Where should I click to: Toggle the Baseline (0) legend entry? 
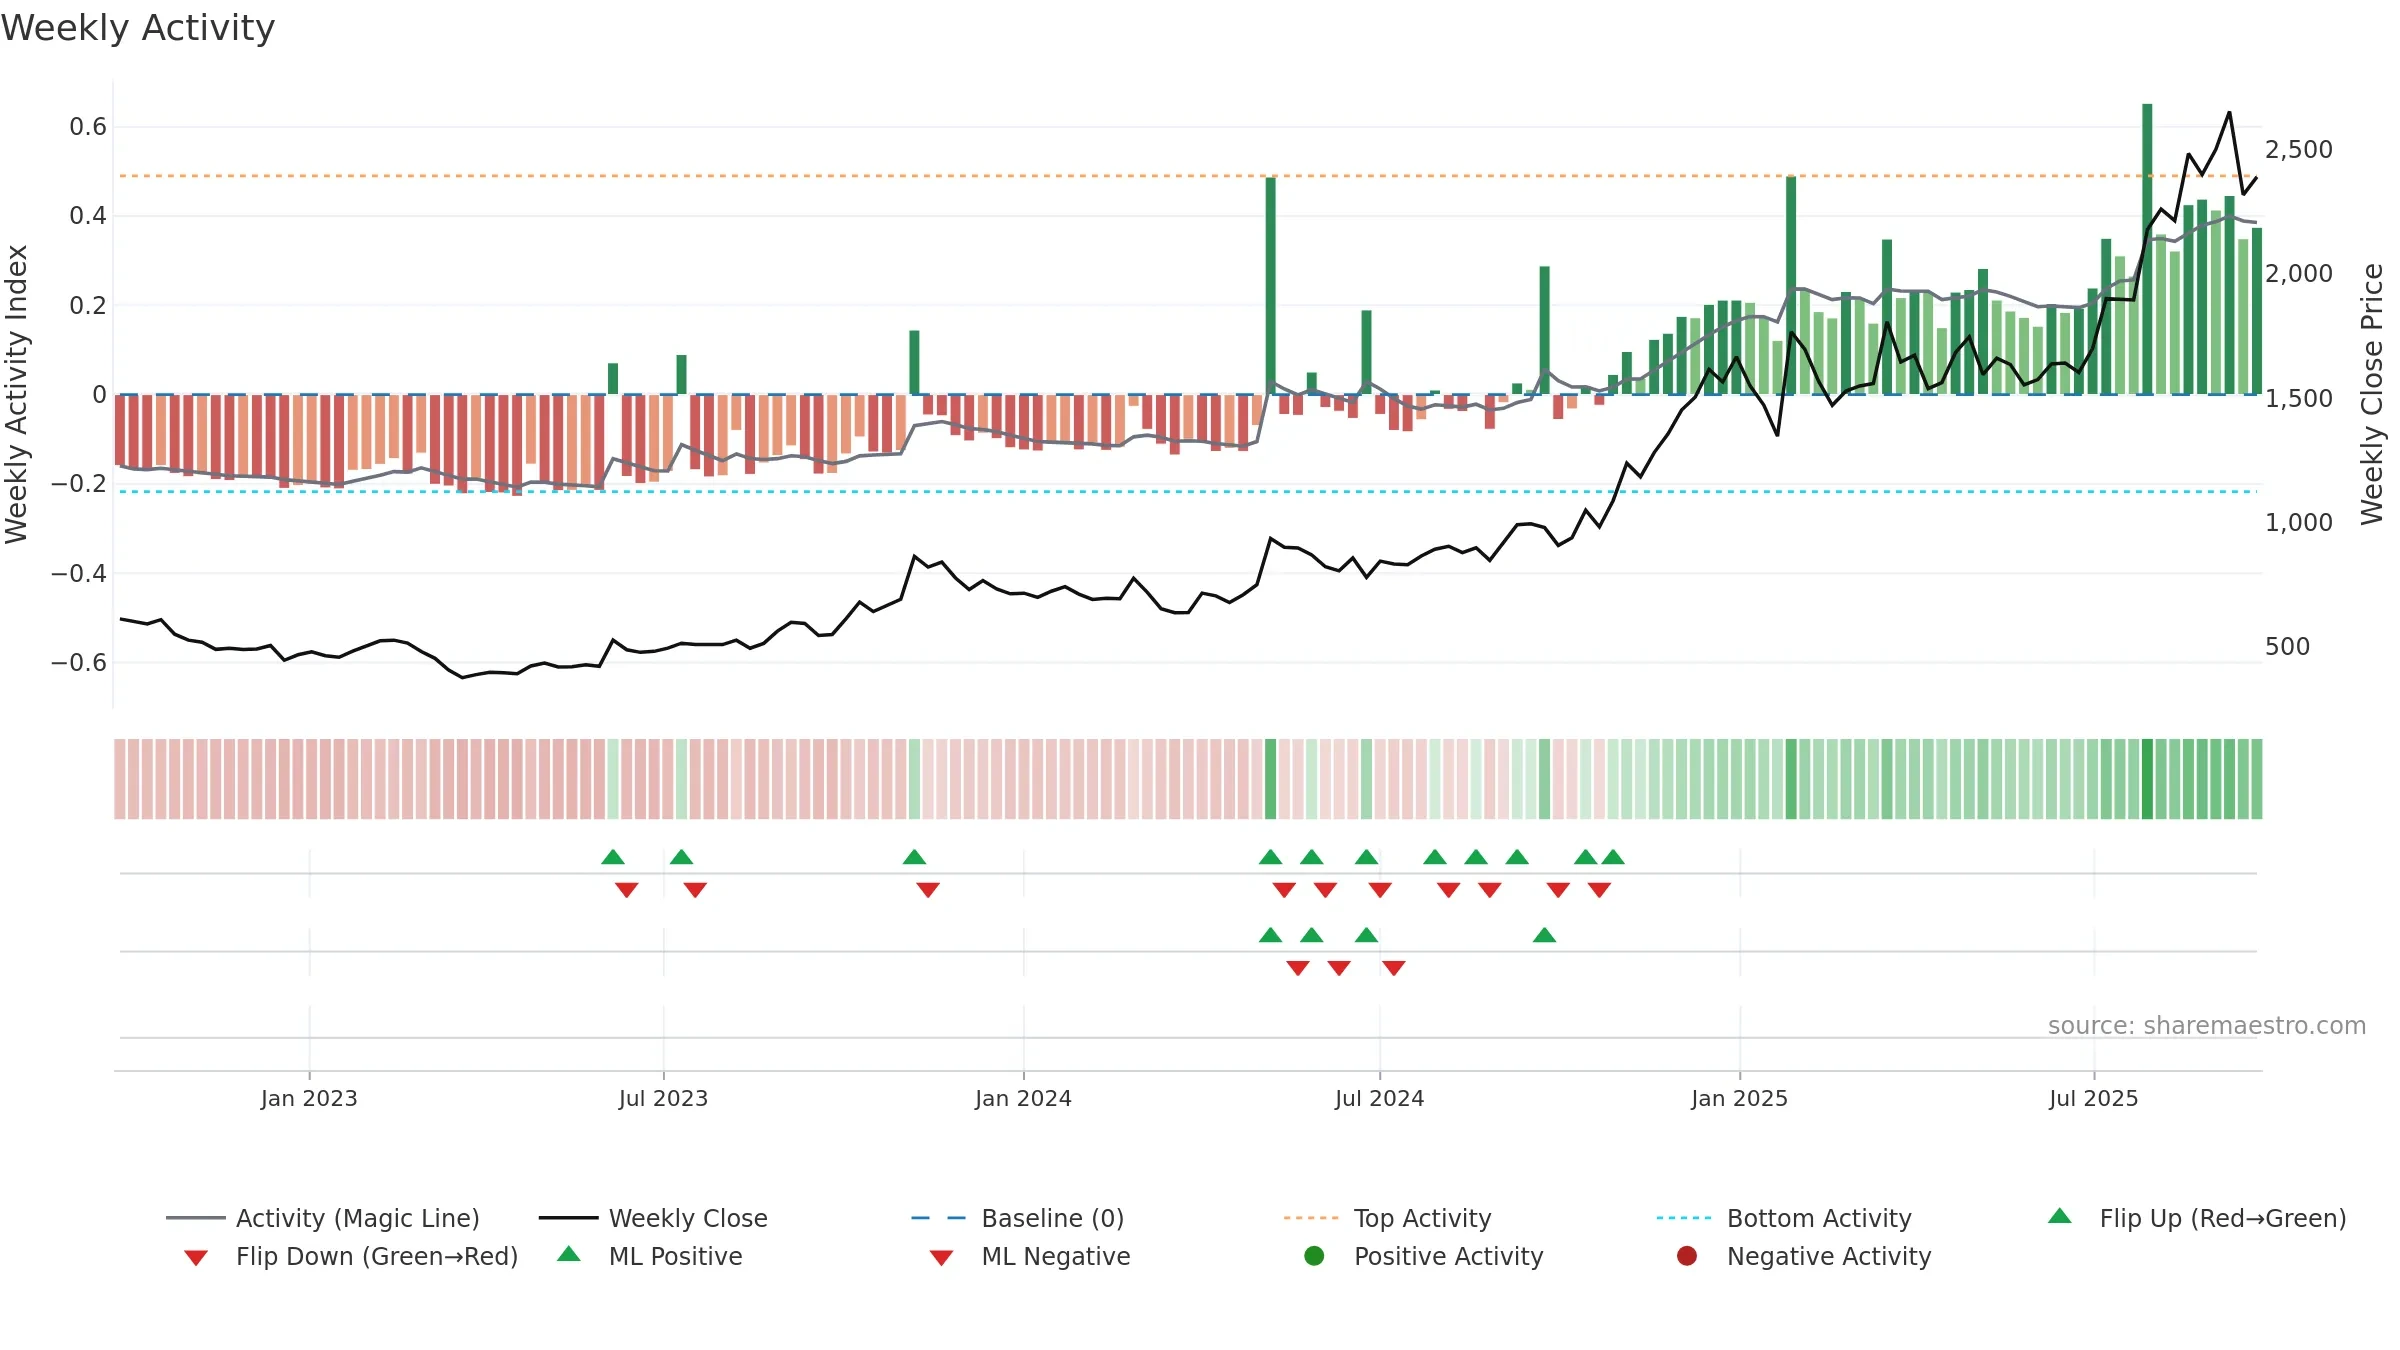[1018, 1218]
